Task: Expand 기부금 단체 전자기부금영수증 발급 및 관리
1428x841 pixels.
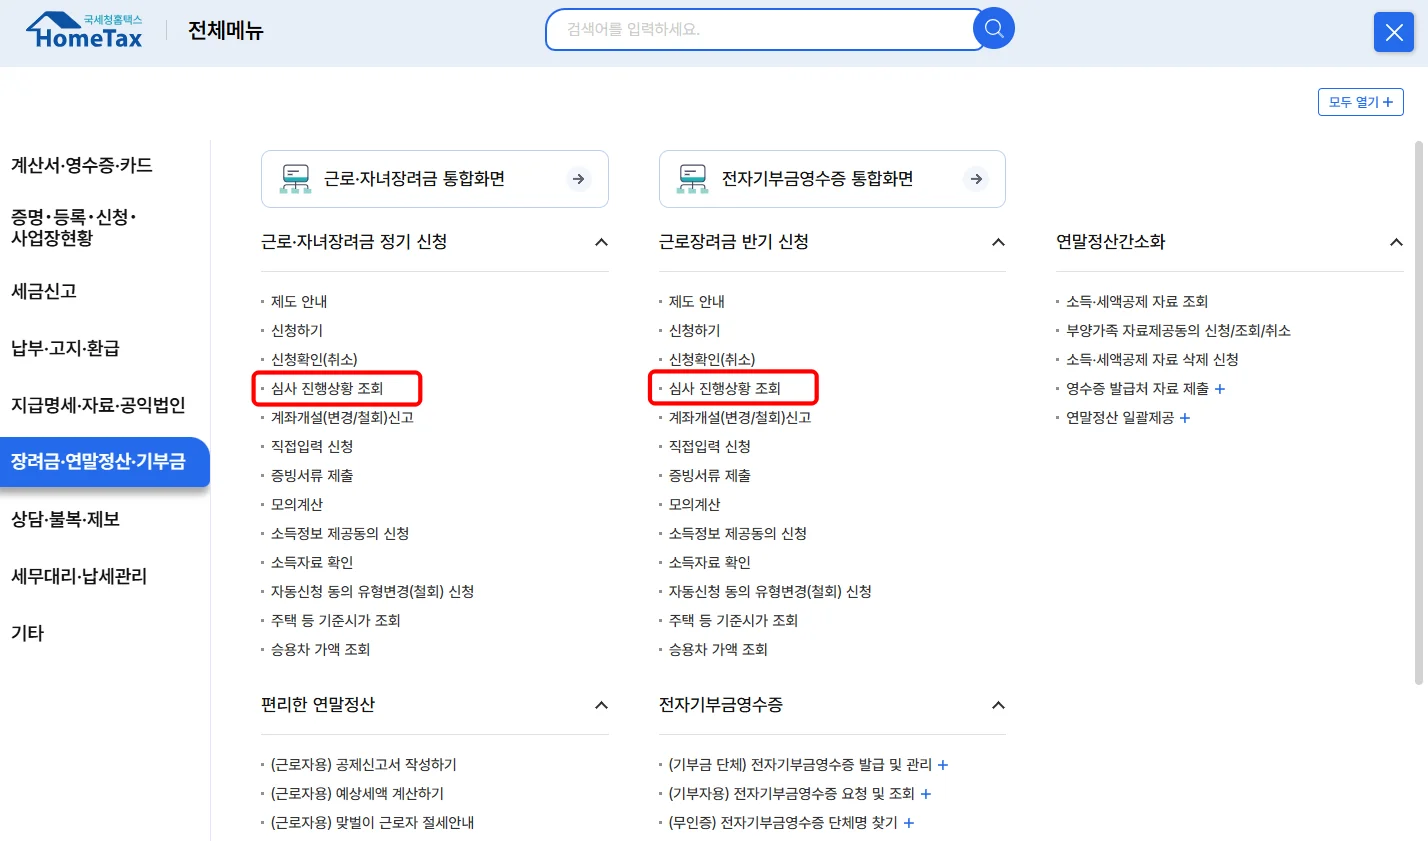Action: [942, 764]
